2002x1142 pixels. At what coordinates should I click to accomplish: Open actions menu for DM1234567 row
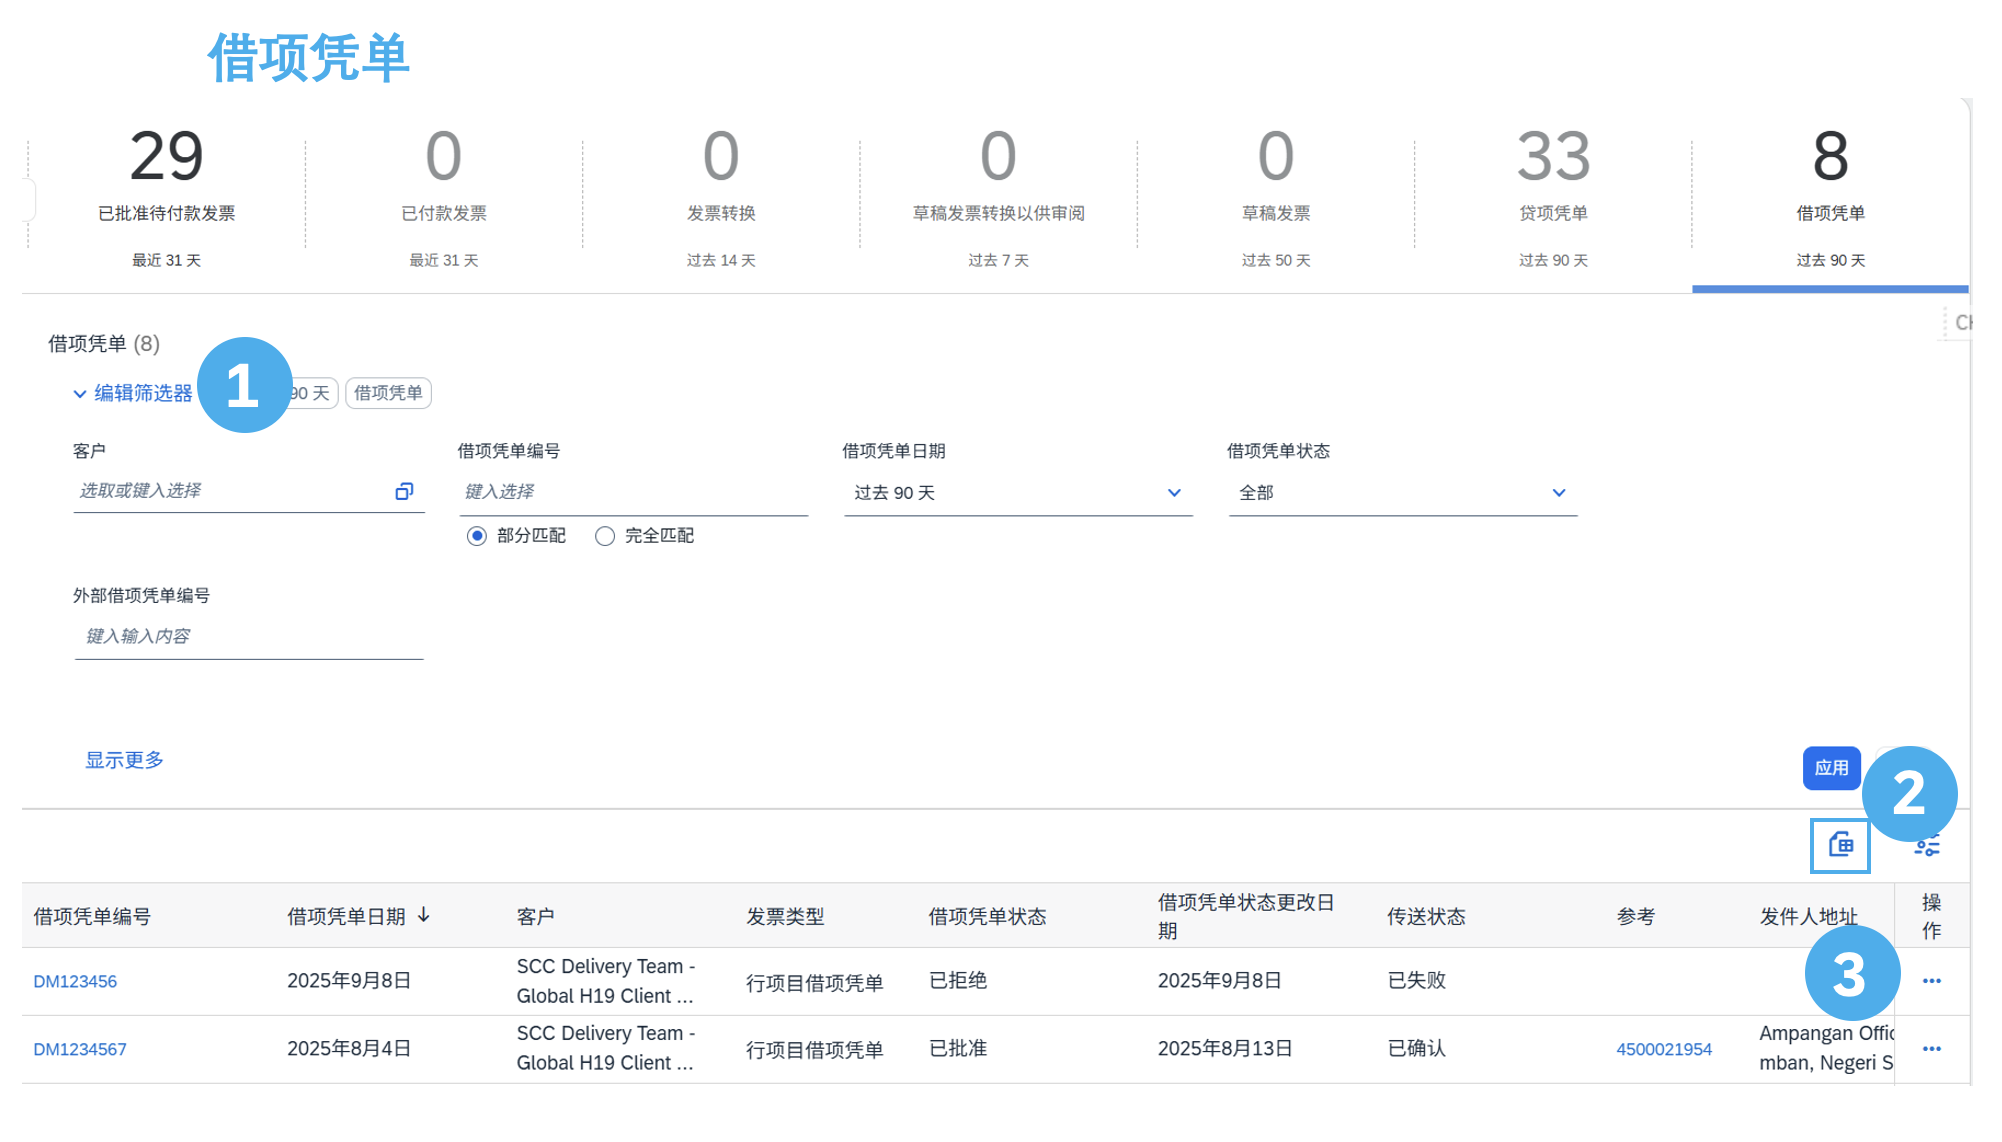[1931, 1049]
